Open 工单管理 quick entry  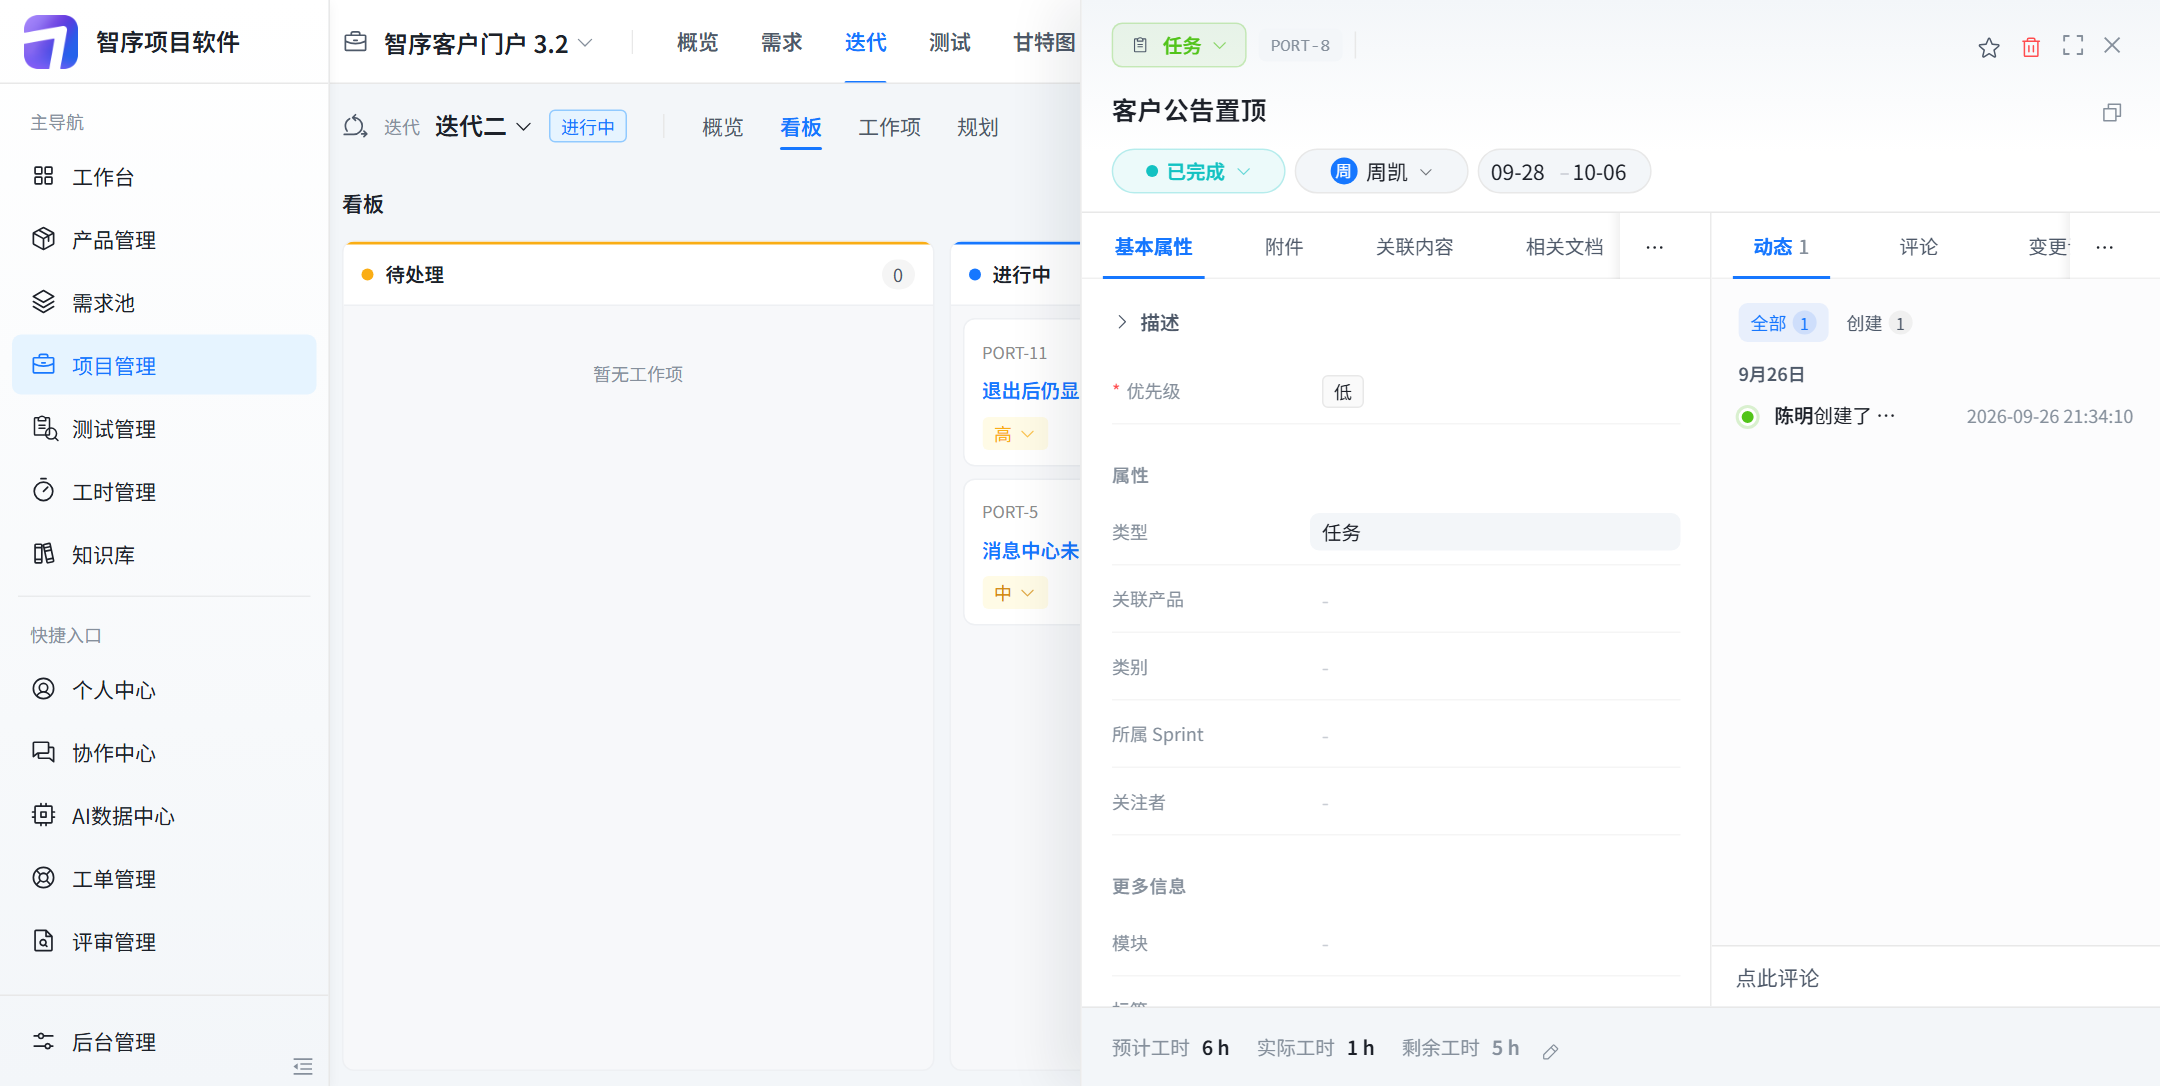pos(164,879)
